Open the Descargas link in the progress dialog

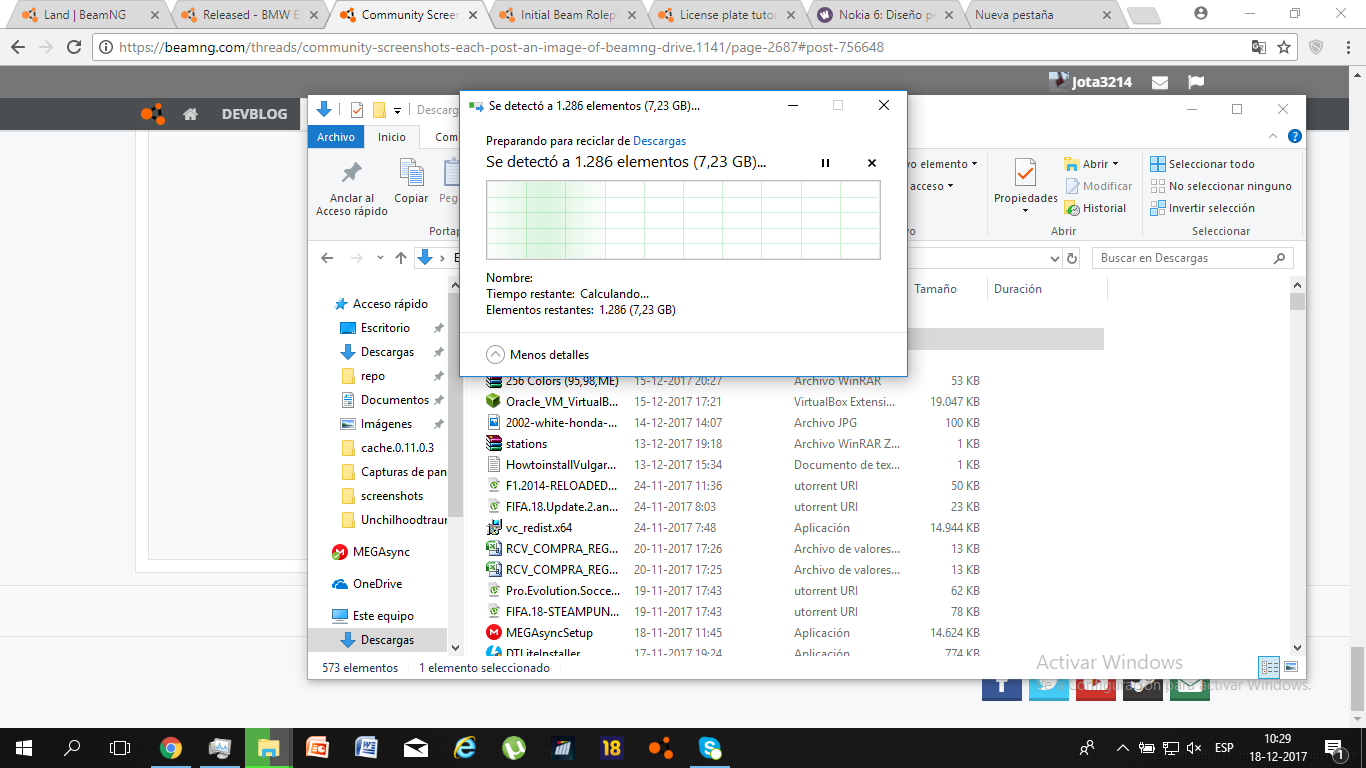(x=659, y=141)
